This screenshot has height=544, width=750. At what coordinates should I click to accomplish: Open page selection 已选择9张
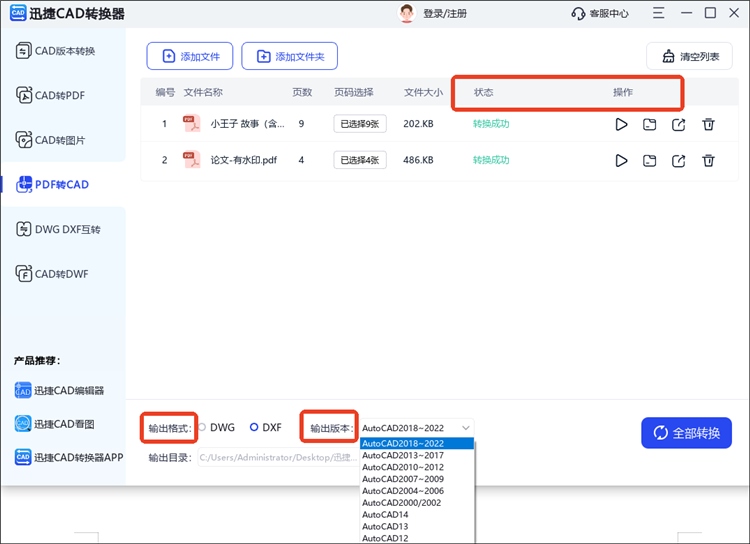pyautogui.click(x=360, y=124)
